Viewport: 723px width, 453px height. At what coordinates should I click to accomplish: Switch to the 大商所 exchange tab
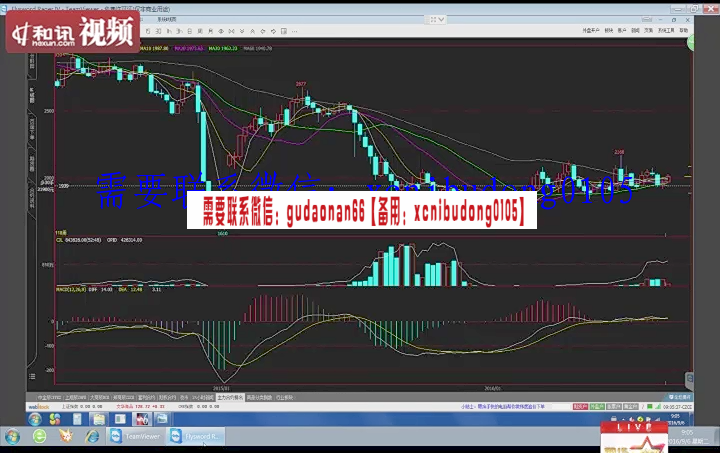(x=100, y=397)
